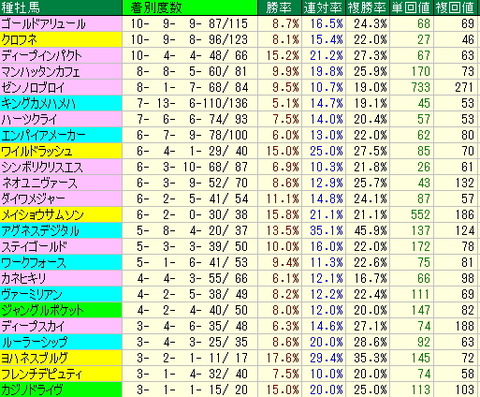Click シンボリクリスエス's record 6-3-10-68/87
This screenshot has width=480, height=397.
(192, 167)
